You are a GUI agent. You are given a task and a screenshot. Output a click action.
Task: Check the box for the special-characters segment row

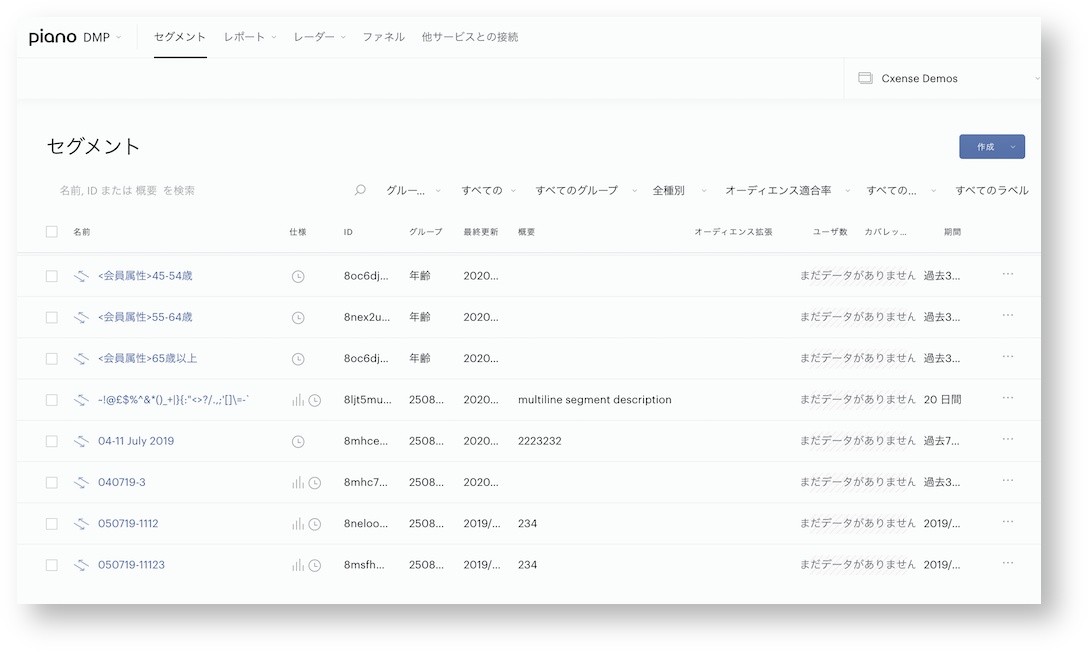pos(51,400)
